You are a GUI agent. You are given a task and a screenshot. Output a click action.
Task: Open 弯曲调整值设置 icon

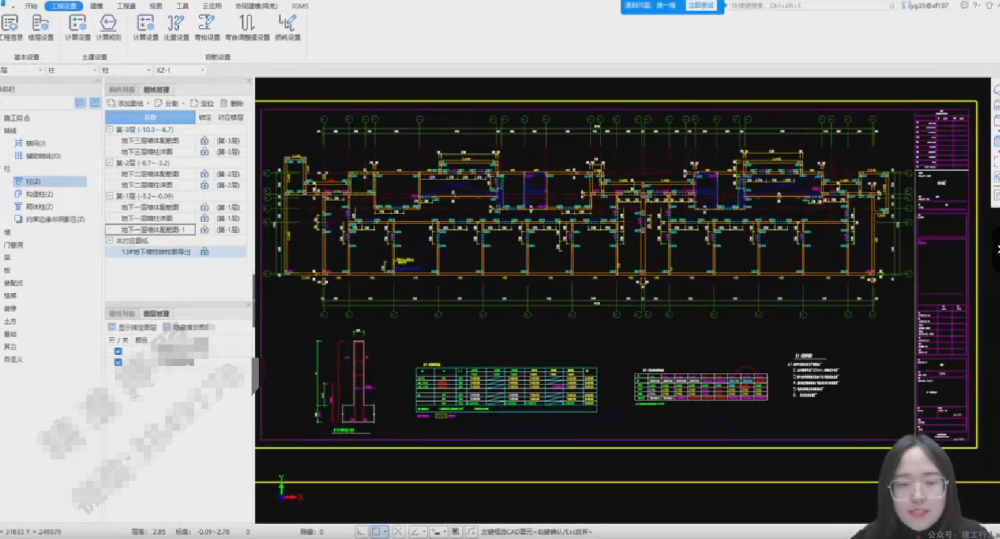point(247,27)
